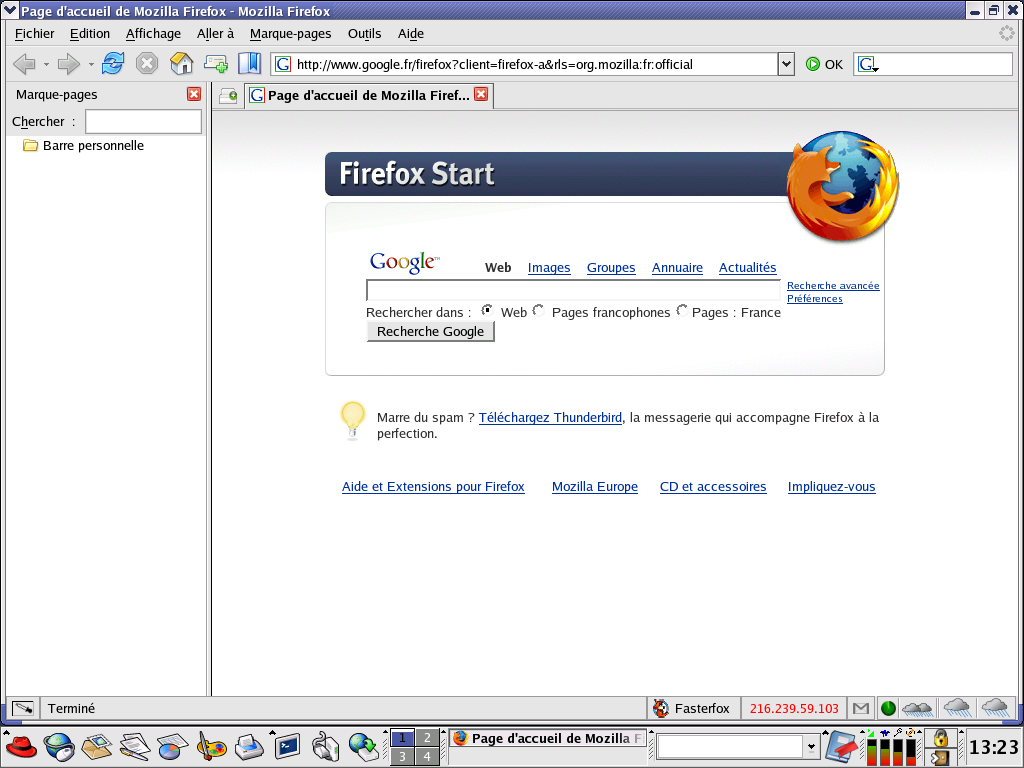Open the URL bar history dropdown
1024x768 pixels.
[785, 64]
